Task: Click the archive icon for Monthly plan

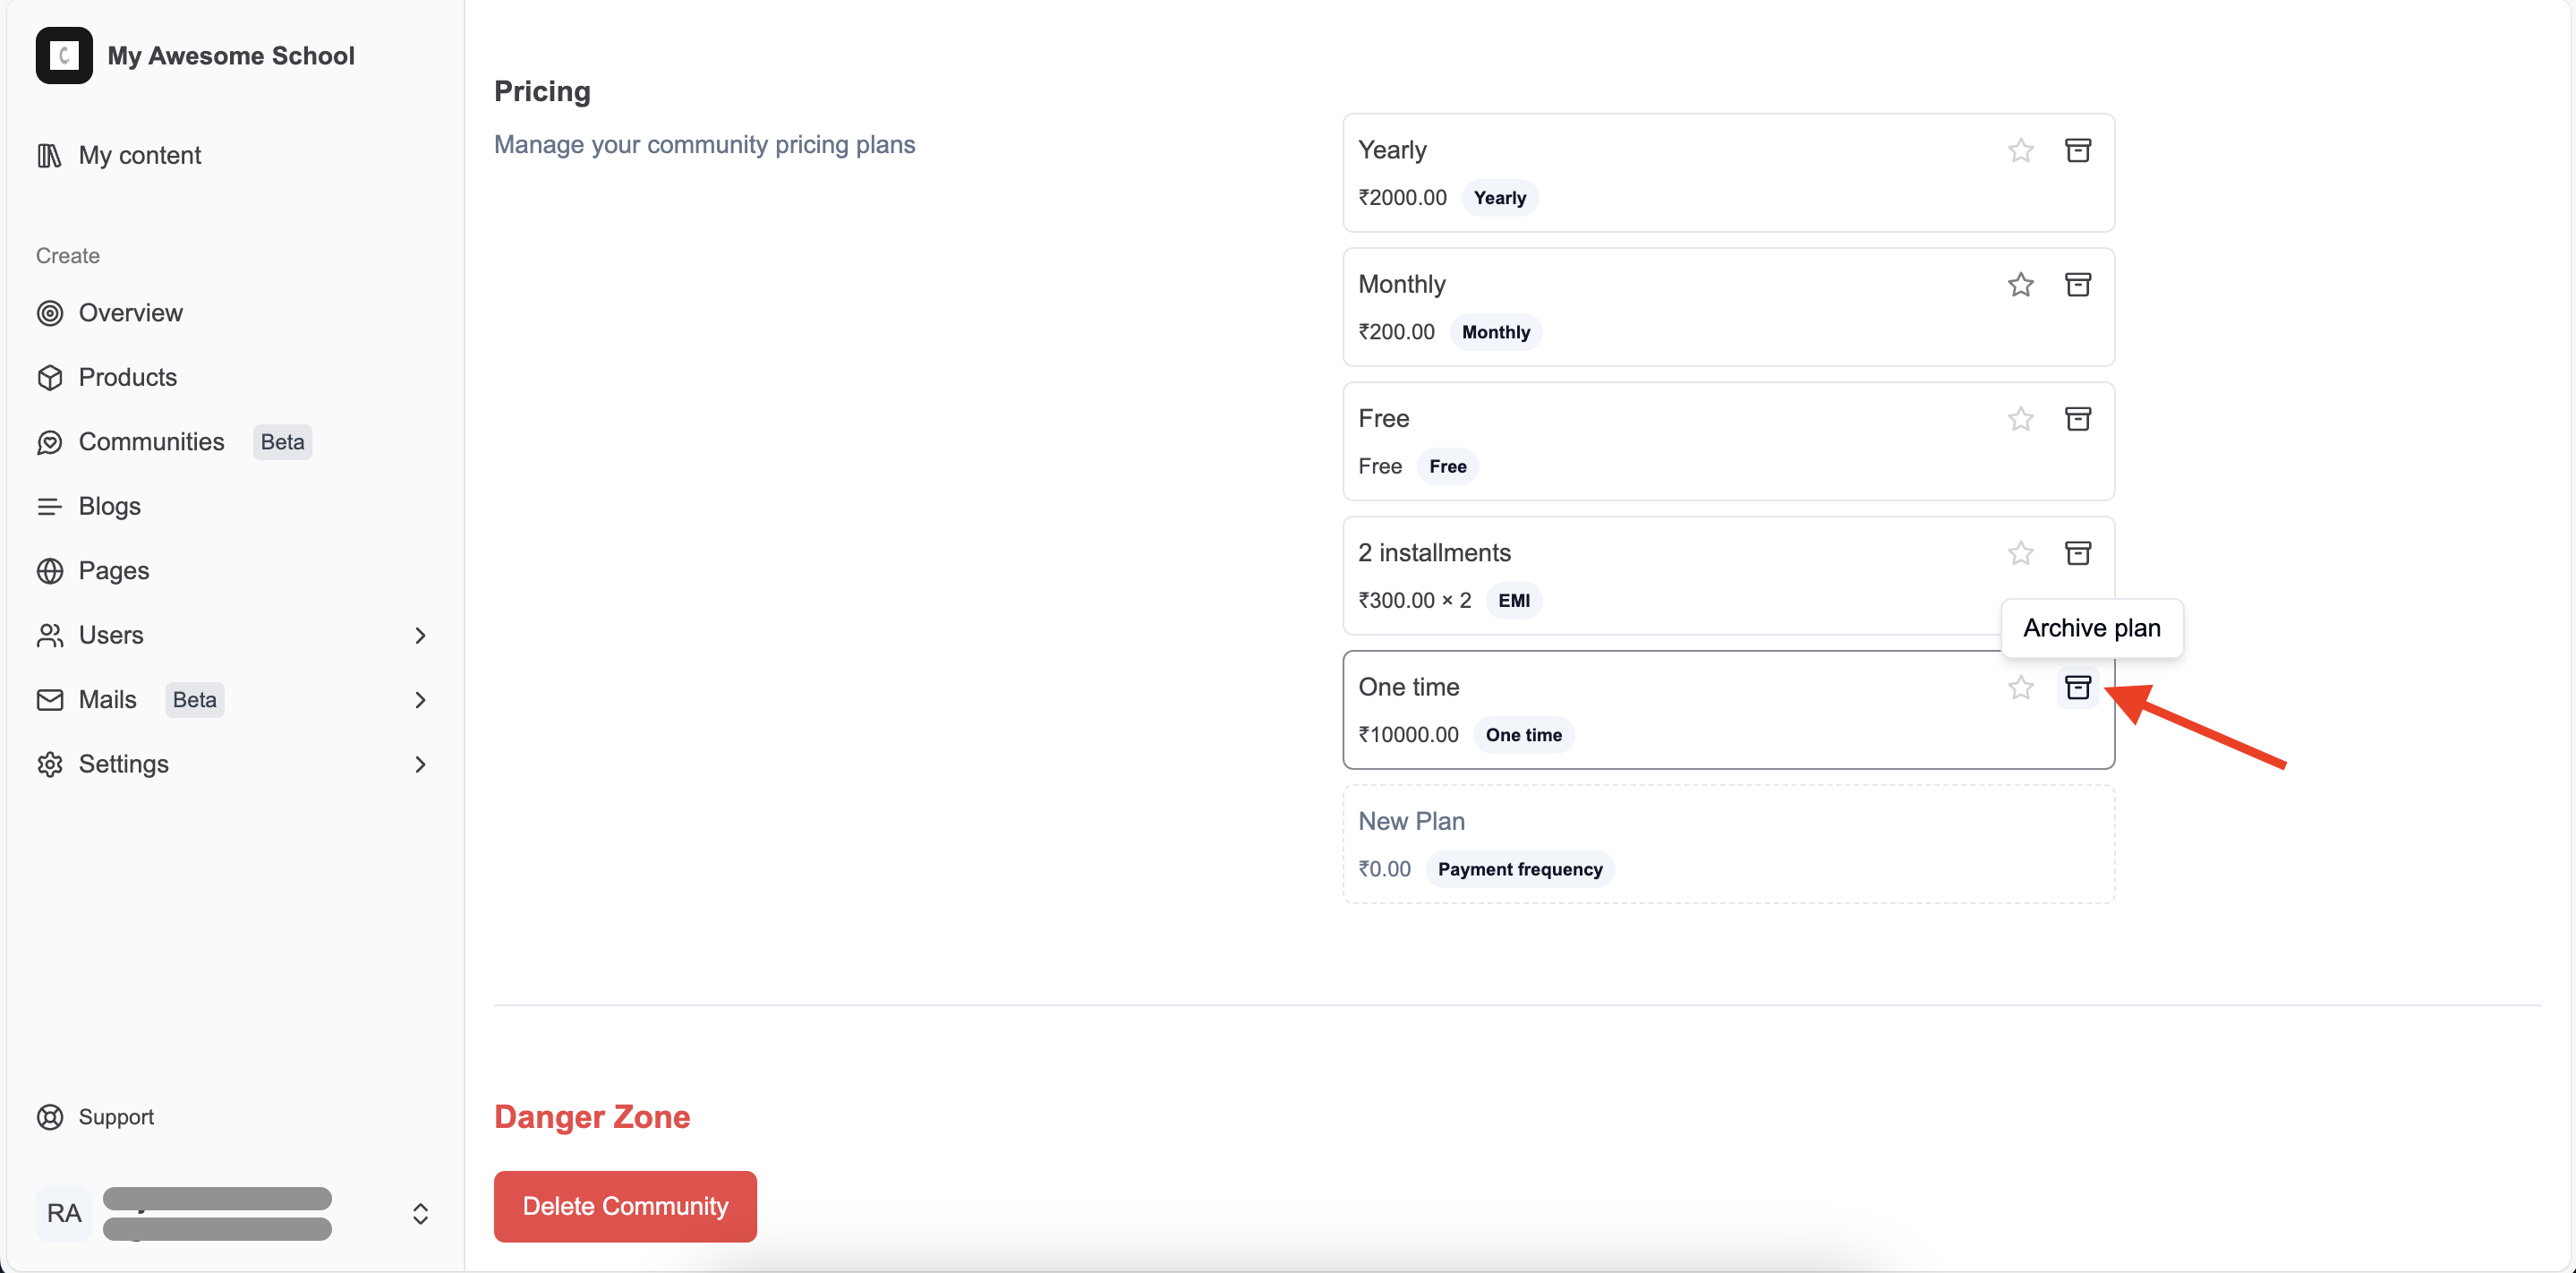Action: [x=2077, y=284]
